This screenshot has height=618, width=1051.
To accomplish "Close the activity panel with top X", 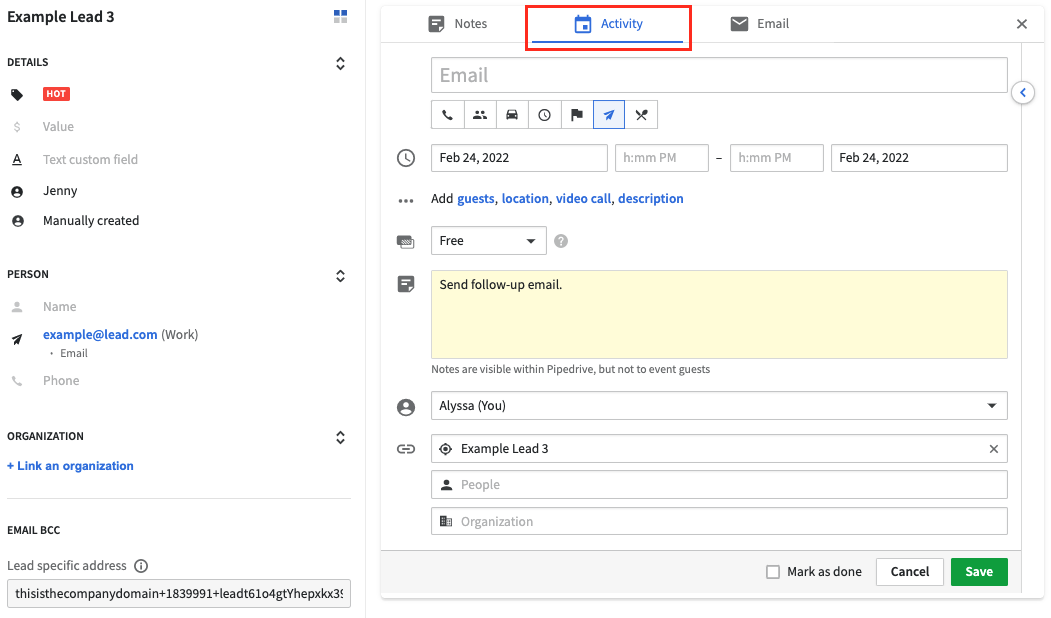I will (1022, 24).
